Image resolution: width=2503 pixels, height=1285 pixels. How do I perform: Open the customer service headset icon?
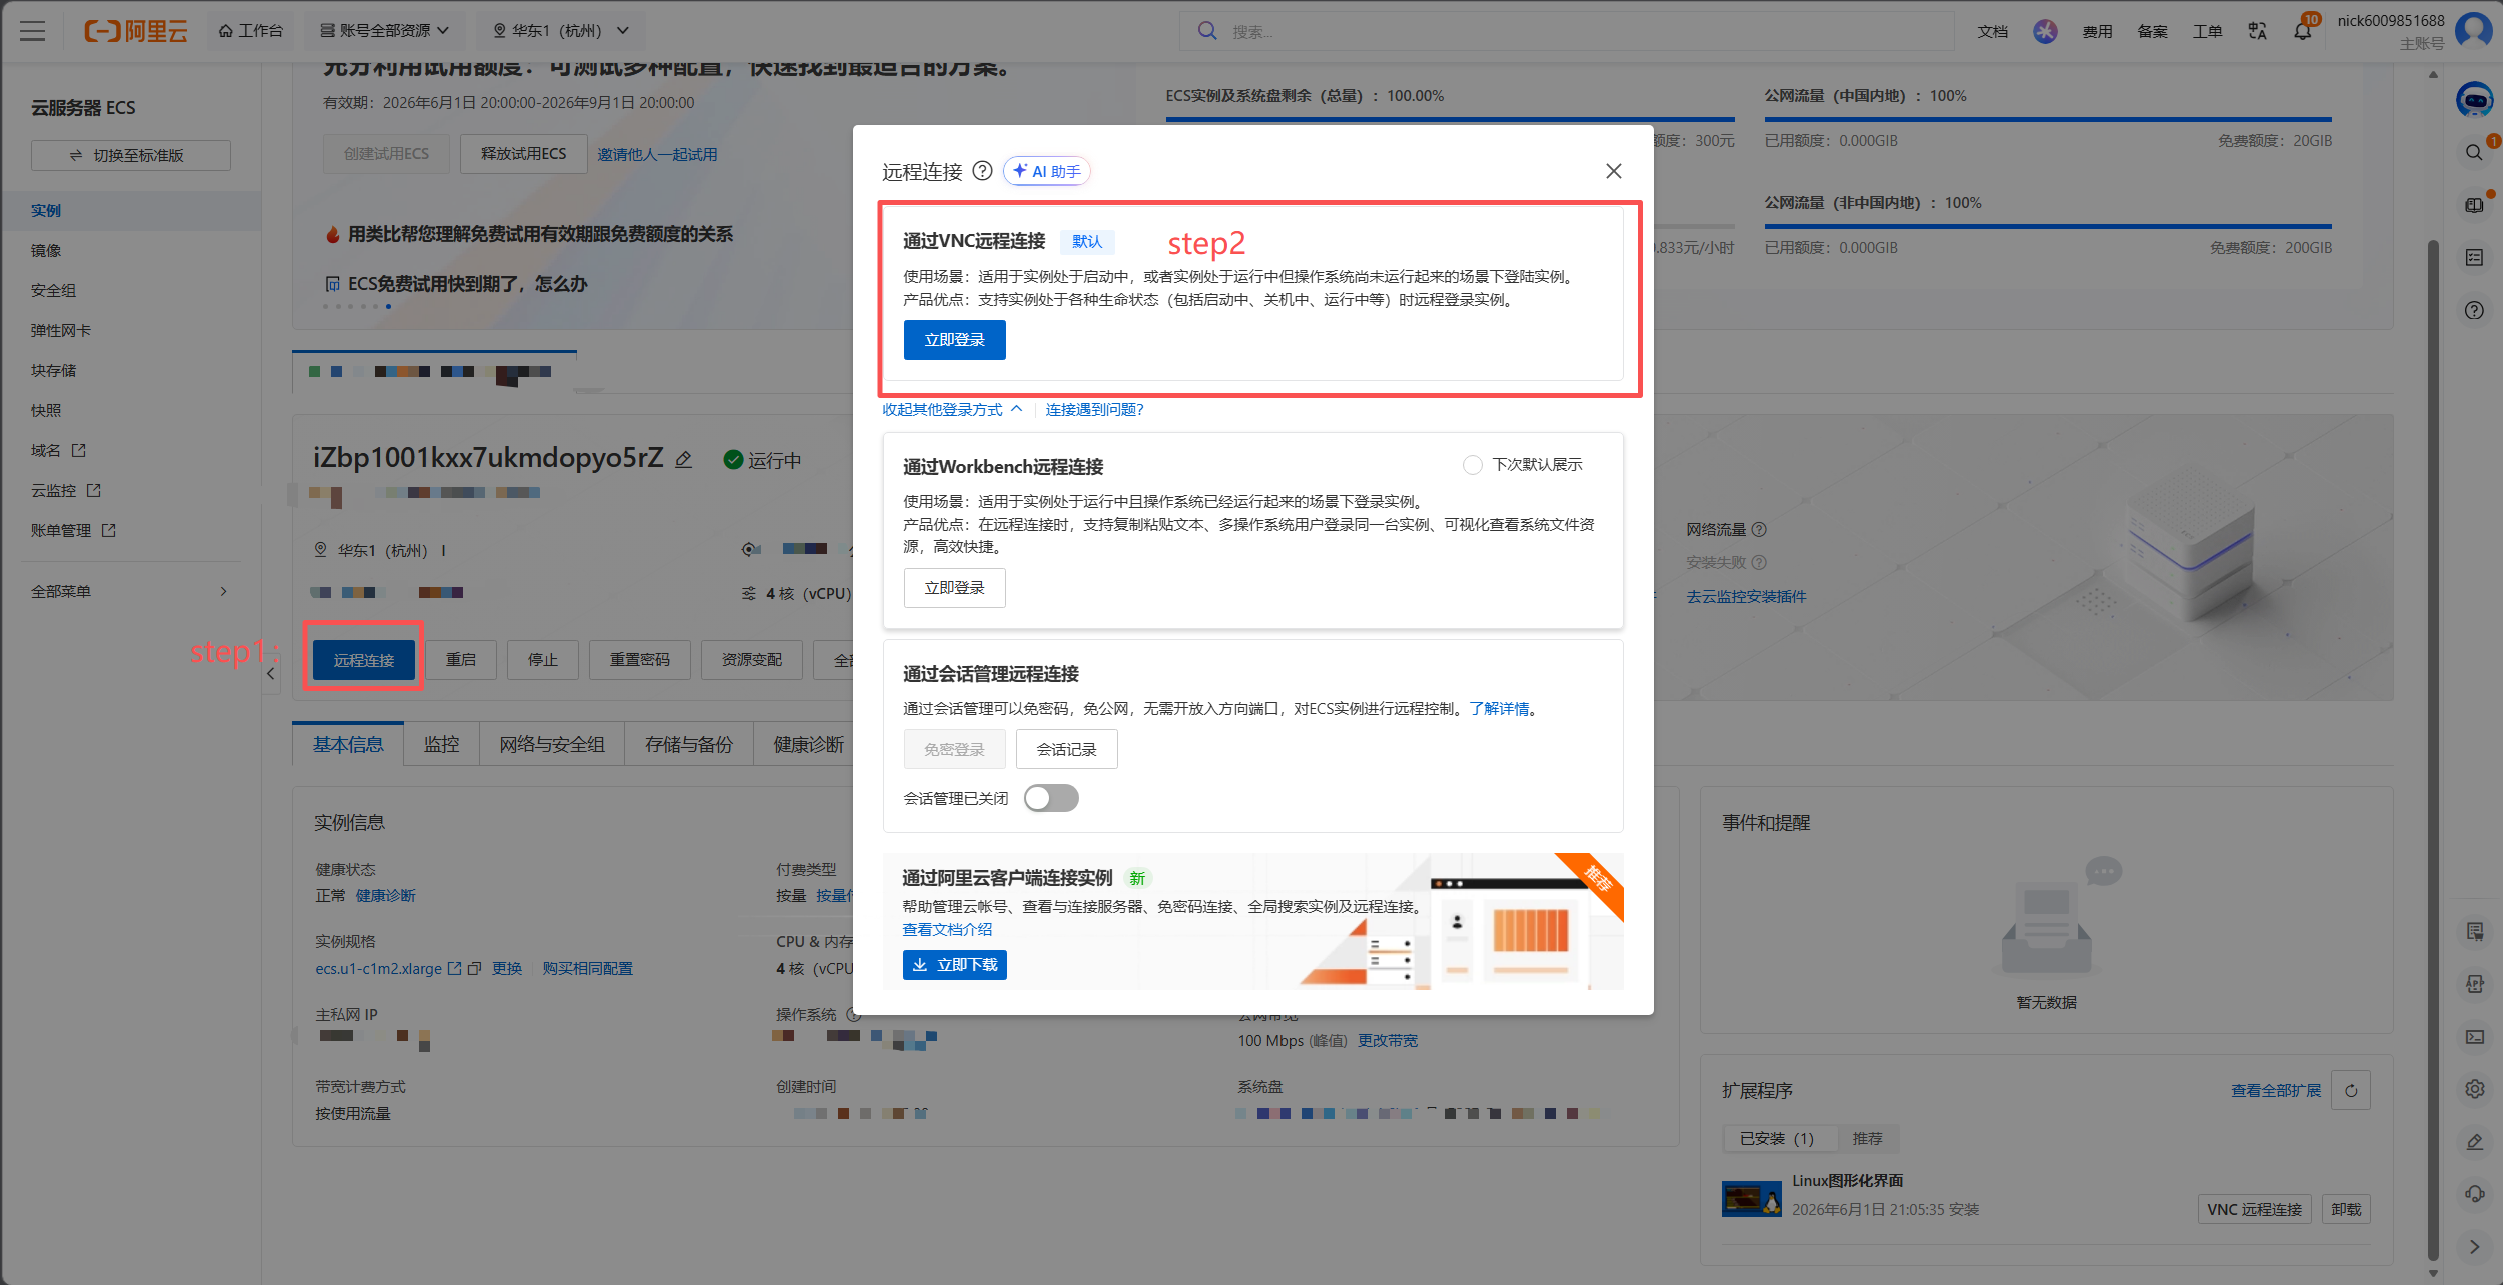(x=2474, y=1194)
